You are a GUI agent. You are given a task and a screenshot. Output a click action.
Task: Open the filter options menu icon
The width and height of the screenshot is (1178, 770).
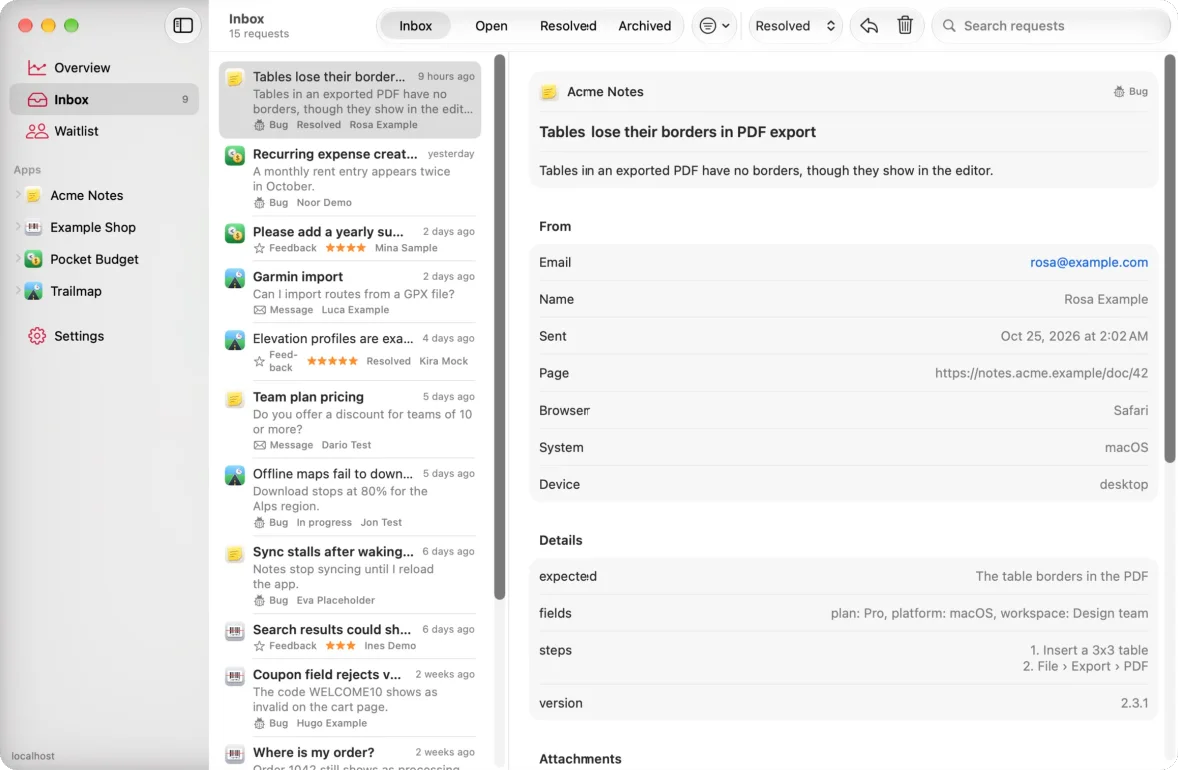pos(714,26)
